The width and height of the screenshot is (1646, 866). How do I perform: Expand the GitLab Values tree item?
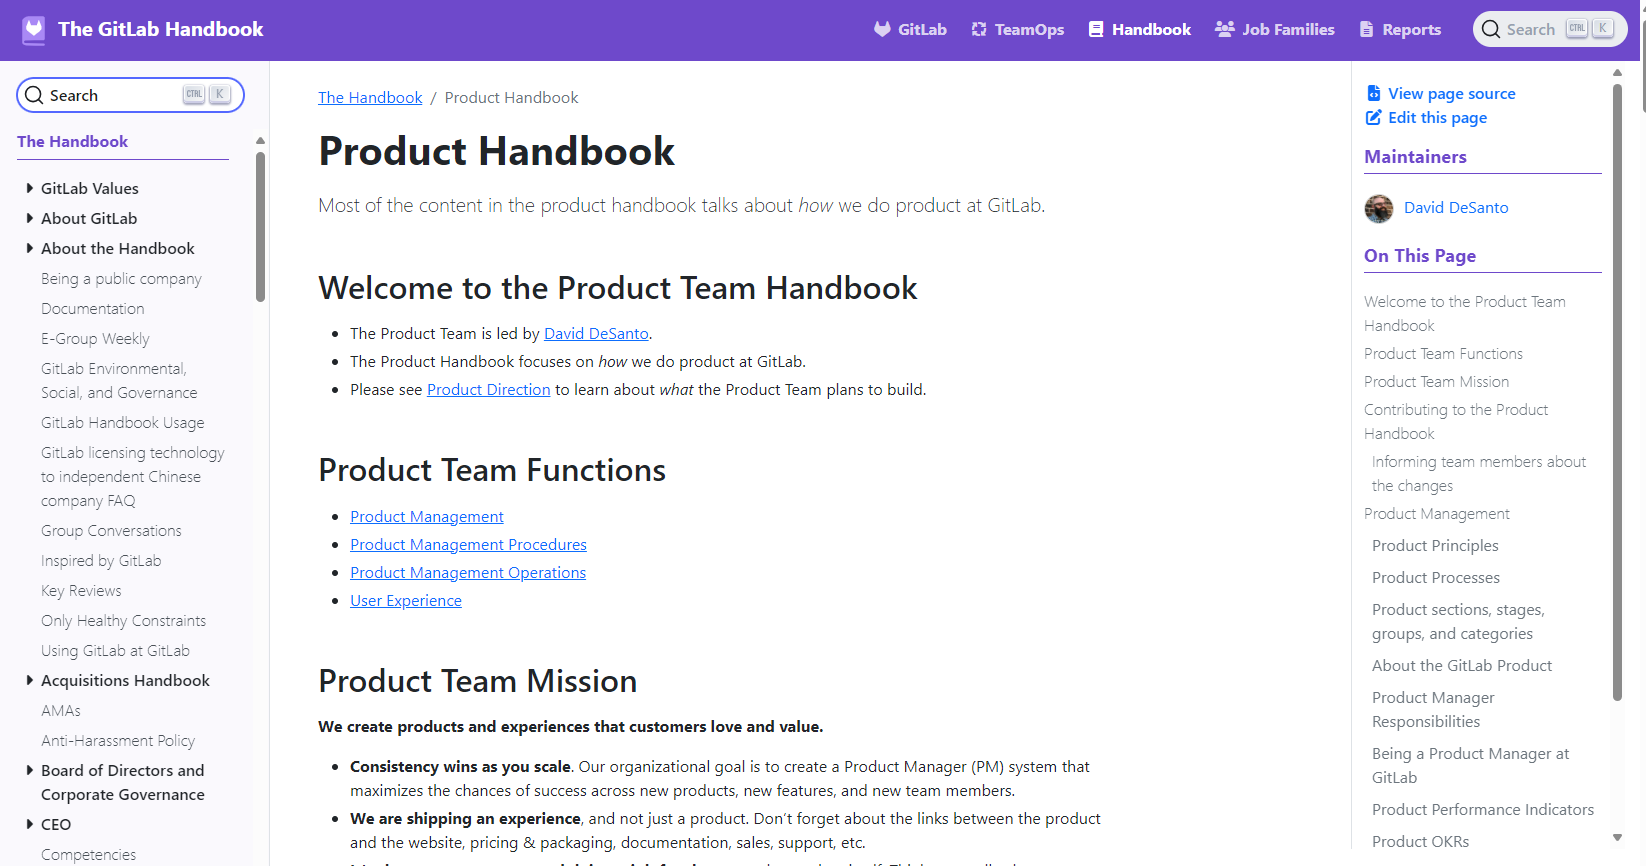pos(30,188)
